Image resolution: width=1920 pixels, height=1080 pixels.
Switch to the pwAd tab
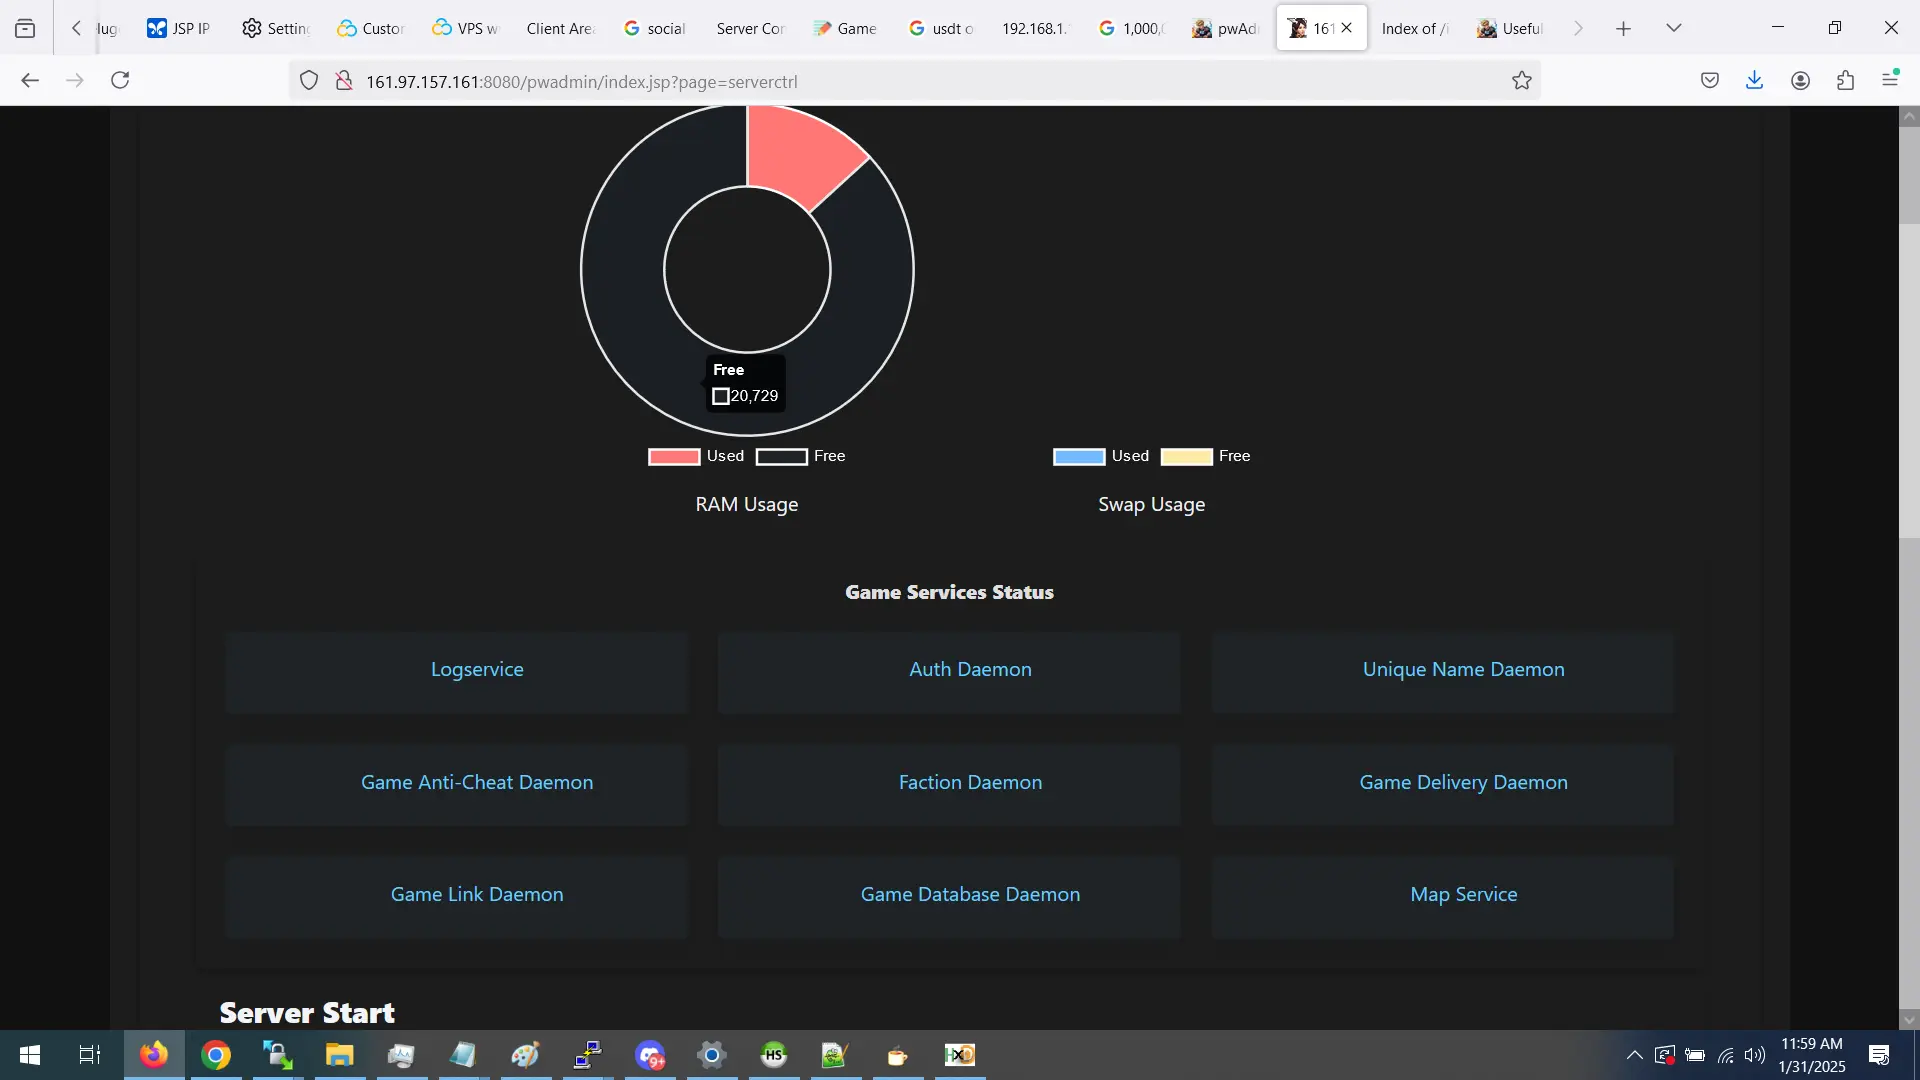pyautogui.click(x=1225, y=29)
